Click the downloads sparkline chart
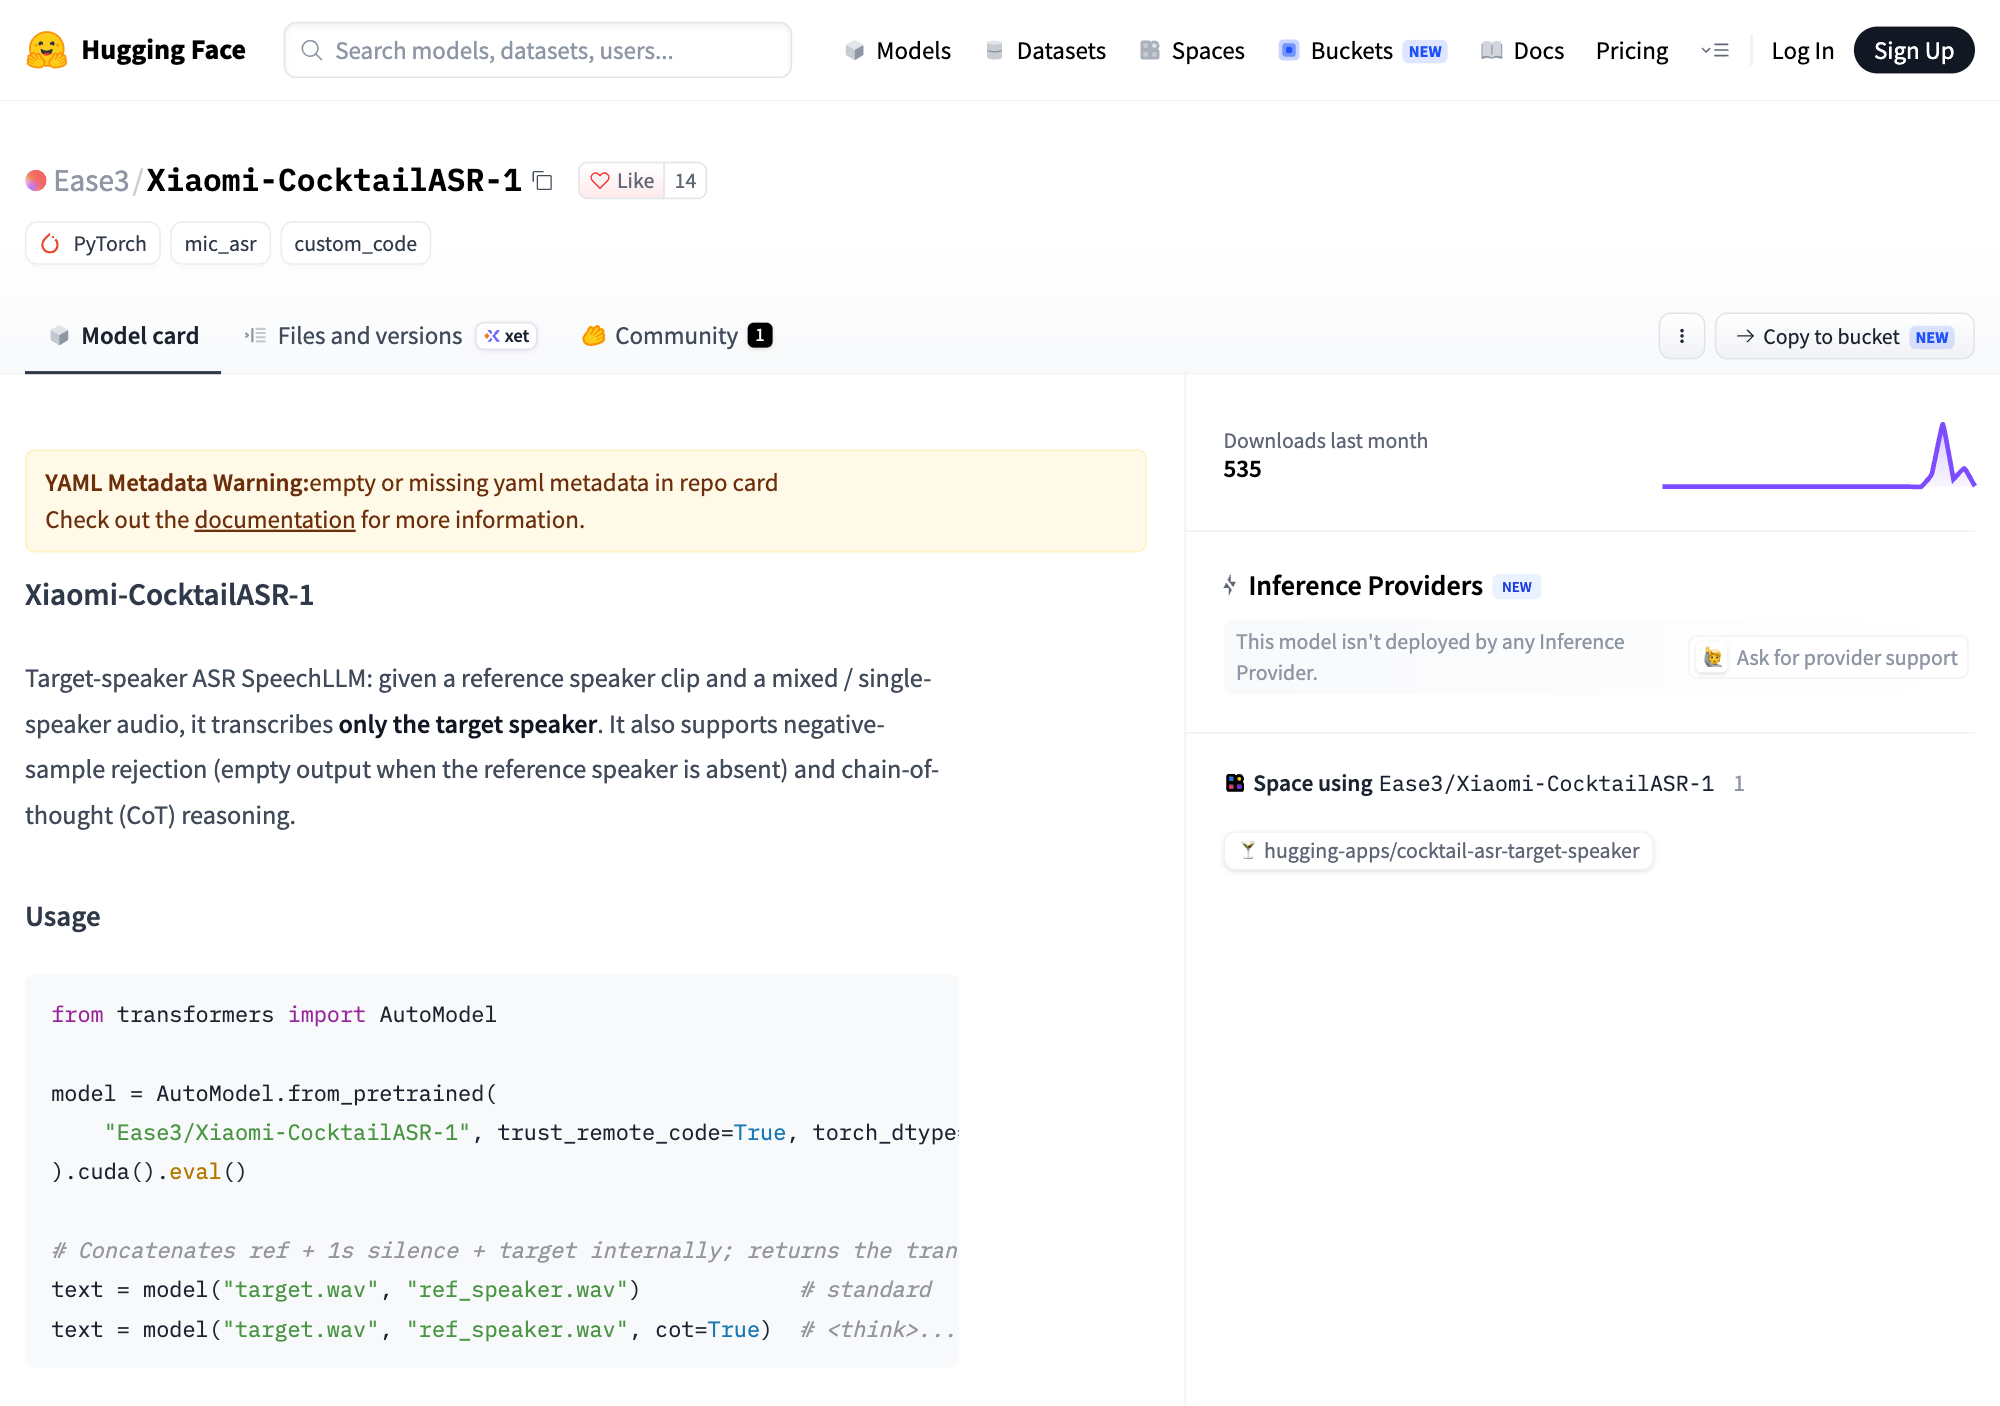 click(1818, 456)
